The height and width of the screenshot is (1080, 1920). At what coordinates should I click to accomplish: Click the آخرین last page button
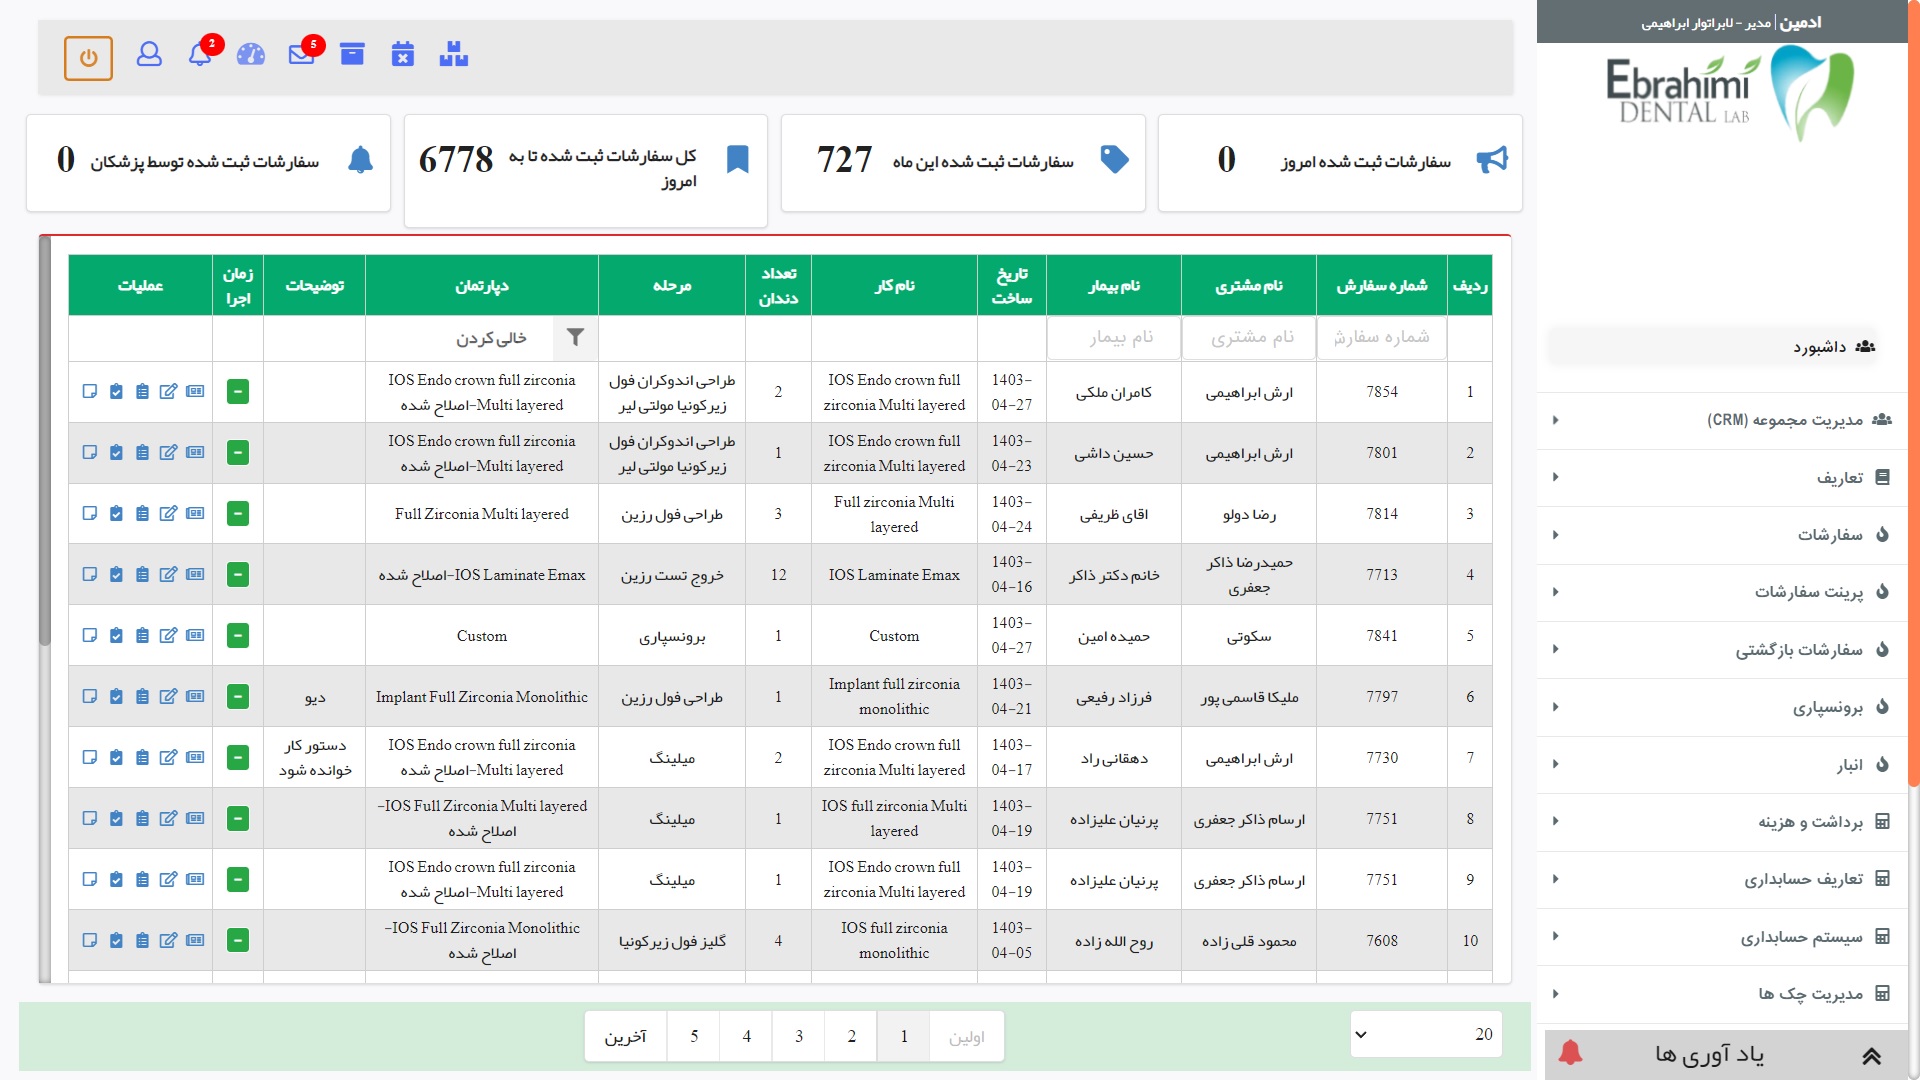click(625, 1037)
